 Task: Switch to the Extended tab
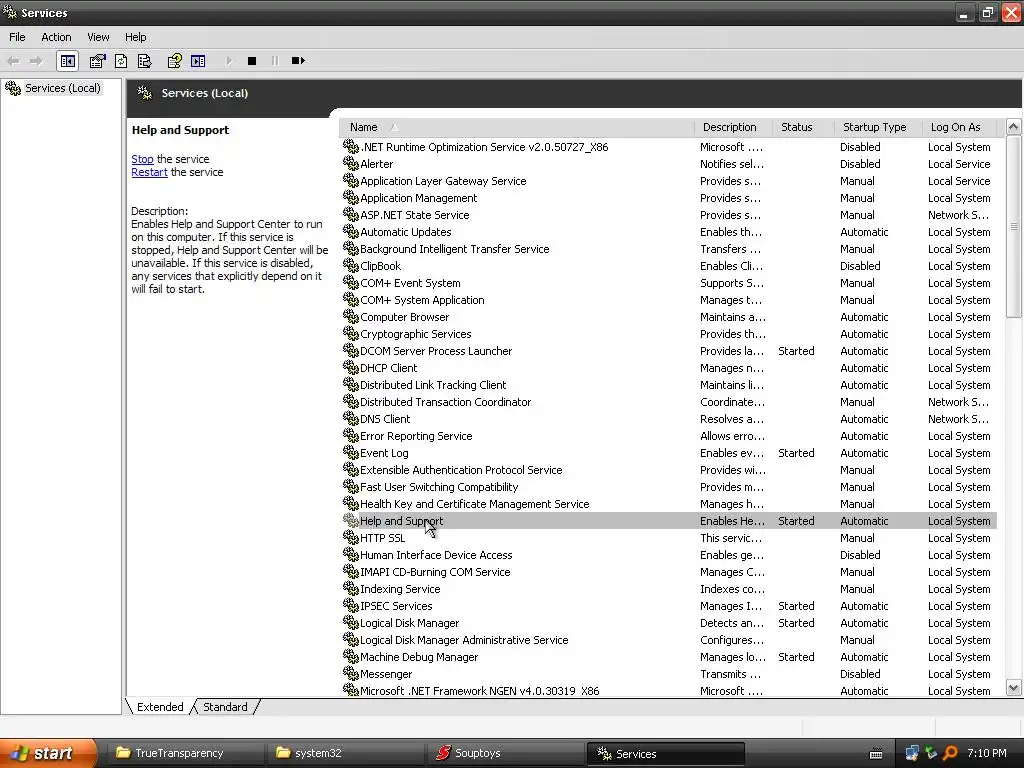coord(160,707)
